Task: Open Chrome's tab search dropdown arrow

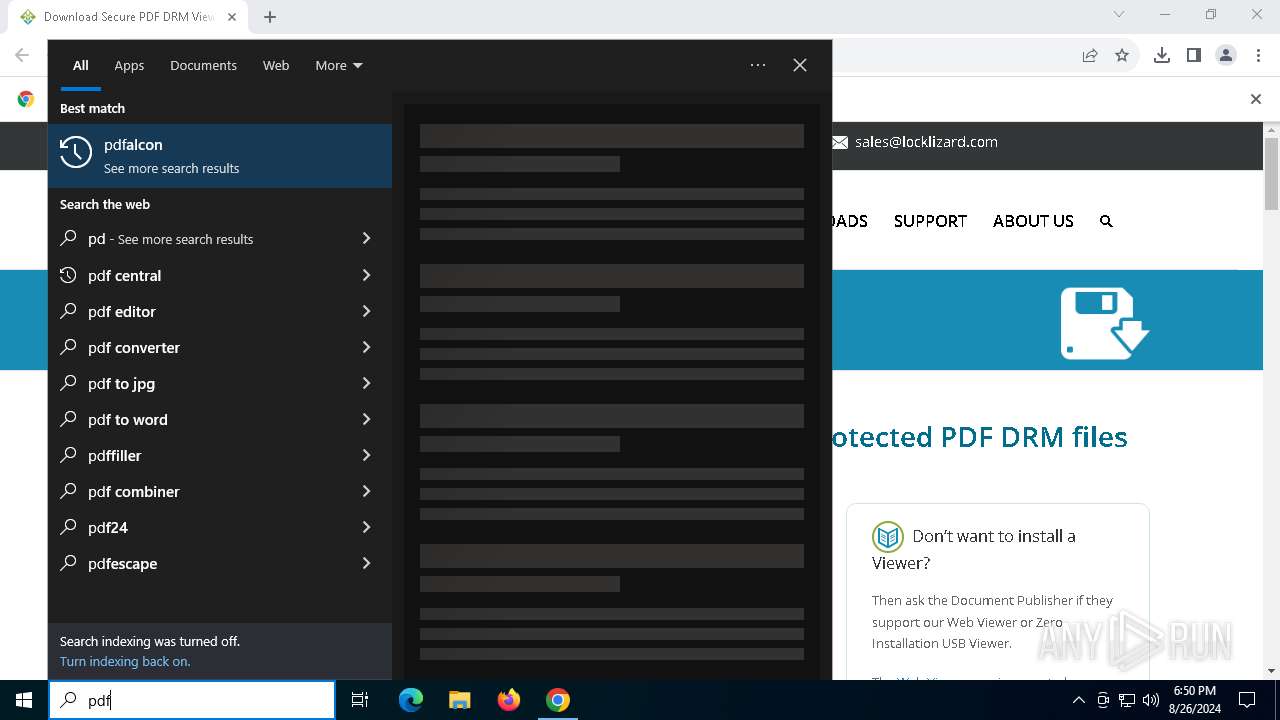Action: 1119,14
